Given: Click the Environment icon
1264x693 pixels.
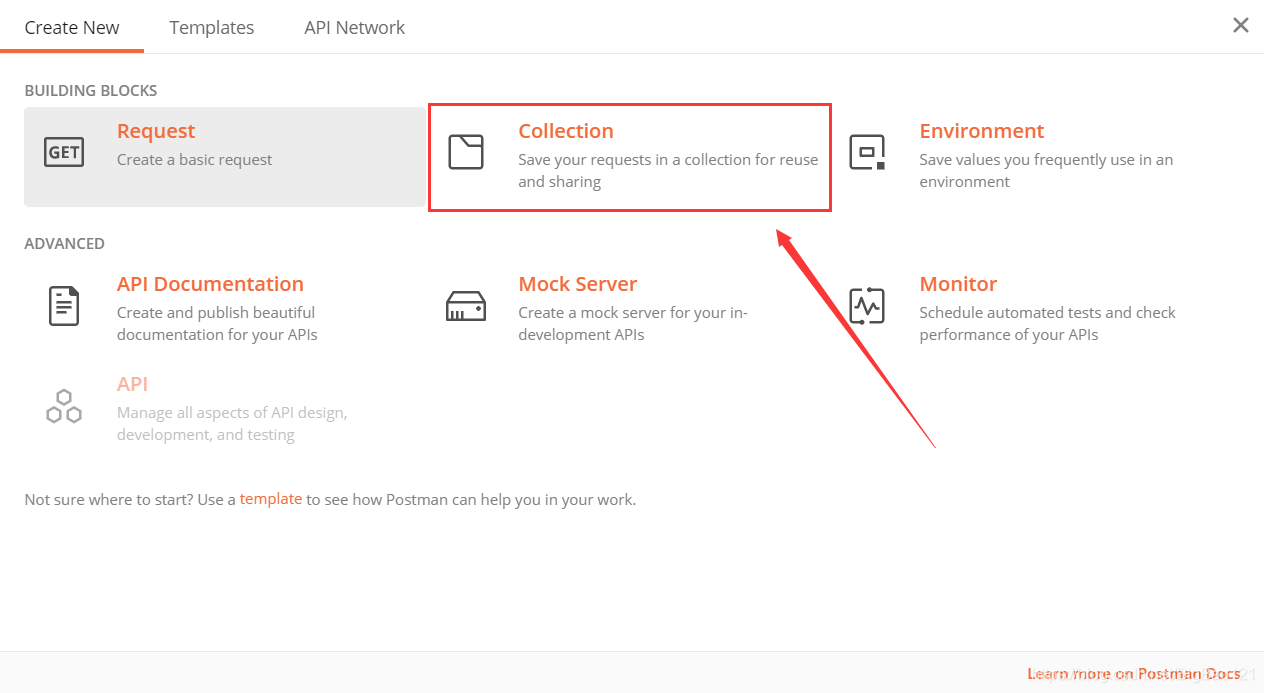Looking at the screenshot, I should point(867,151).
